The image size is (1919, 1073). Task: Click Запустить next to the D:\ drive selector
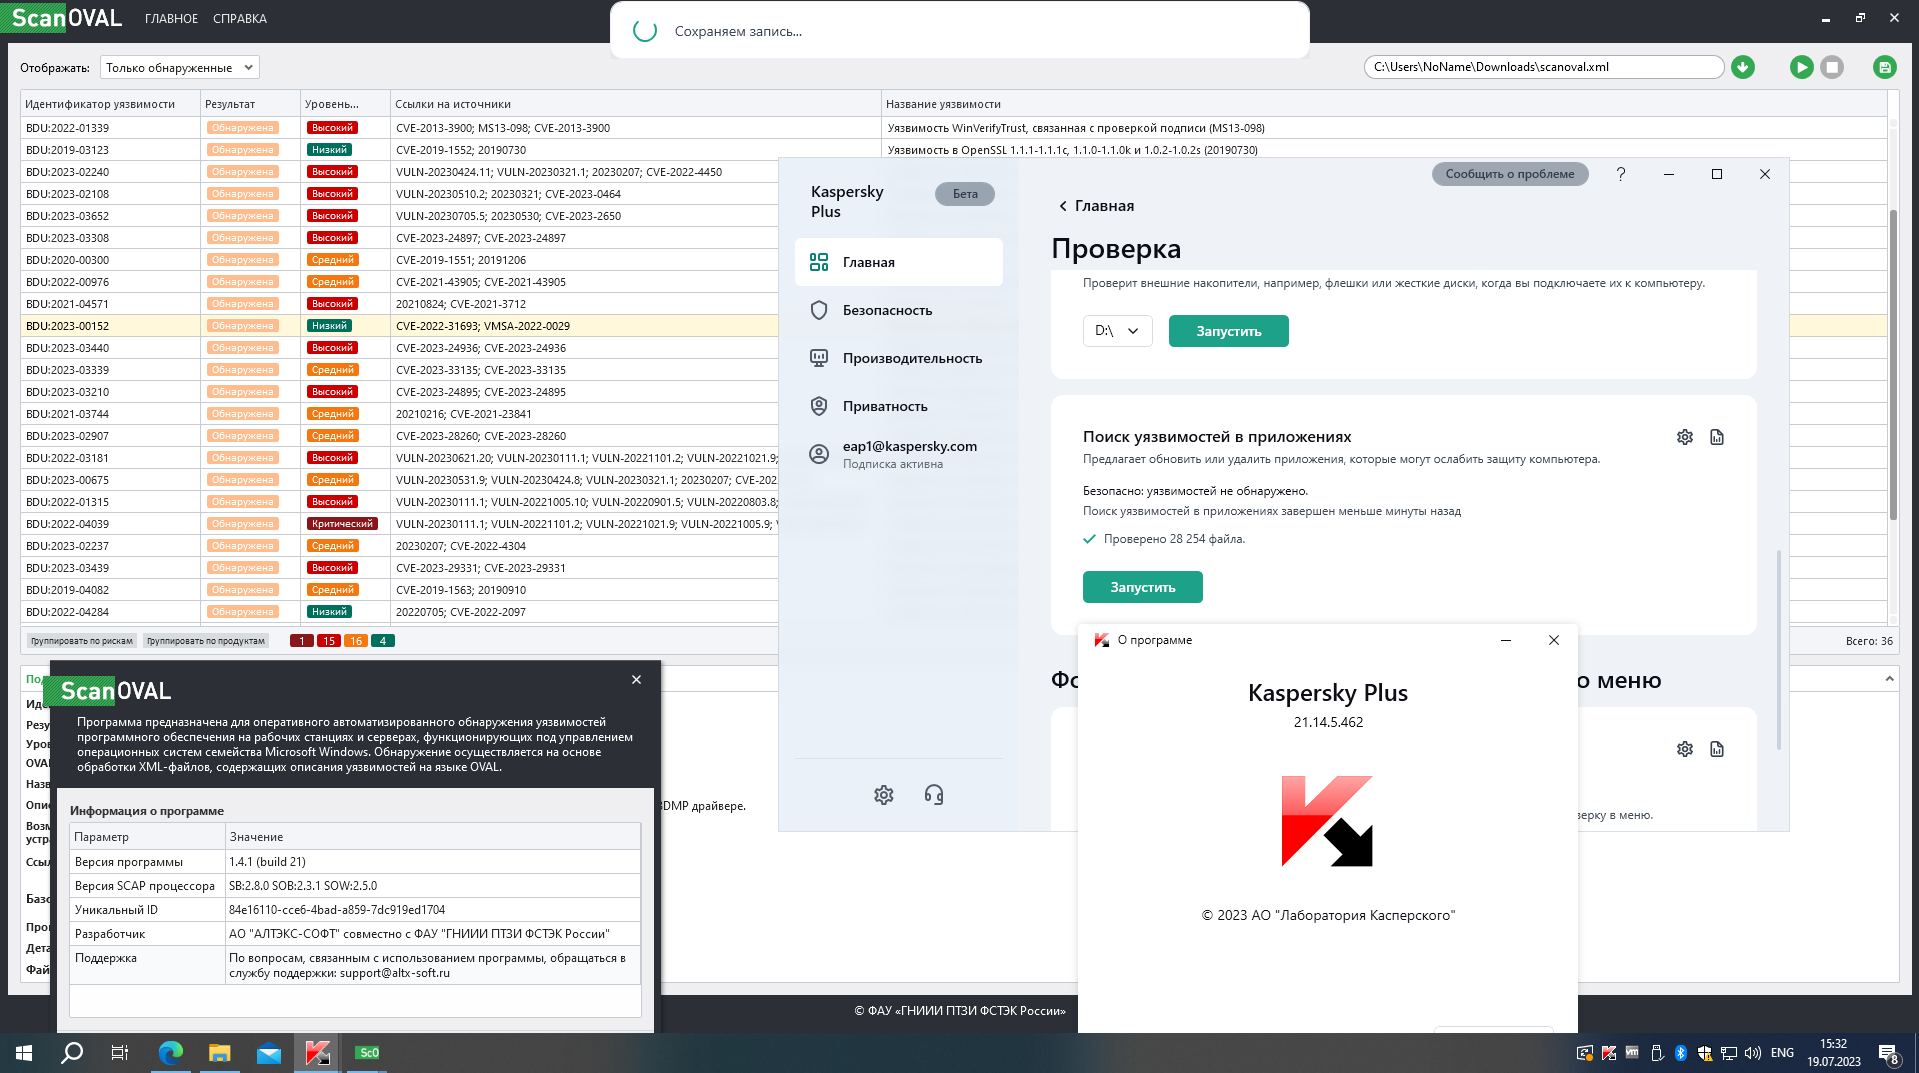click(1228, 331)
